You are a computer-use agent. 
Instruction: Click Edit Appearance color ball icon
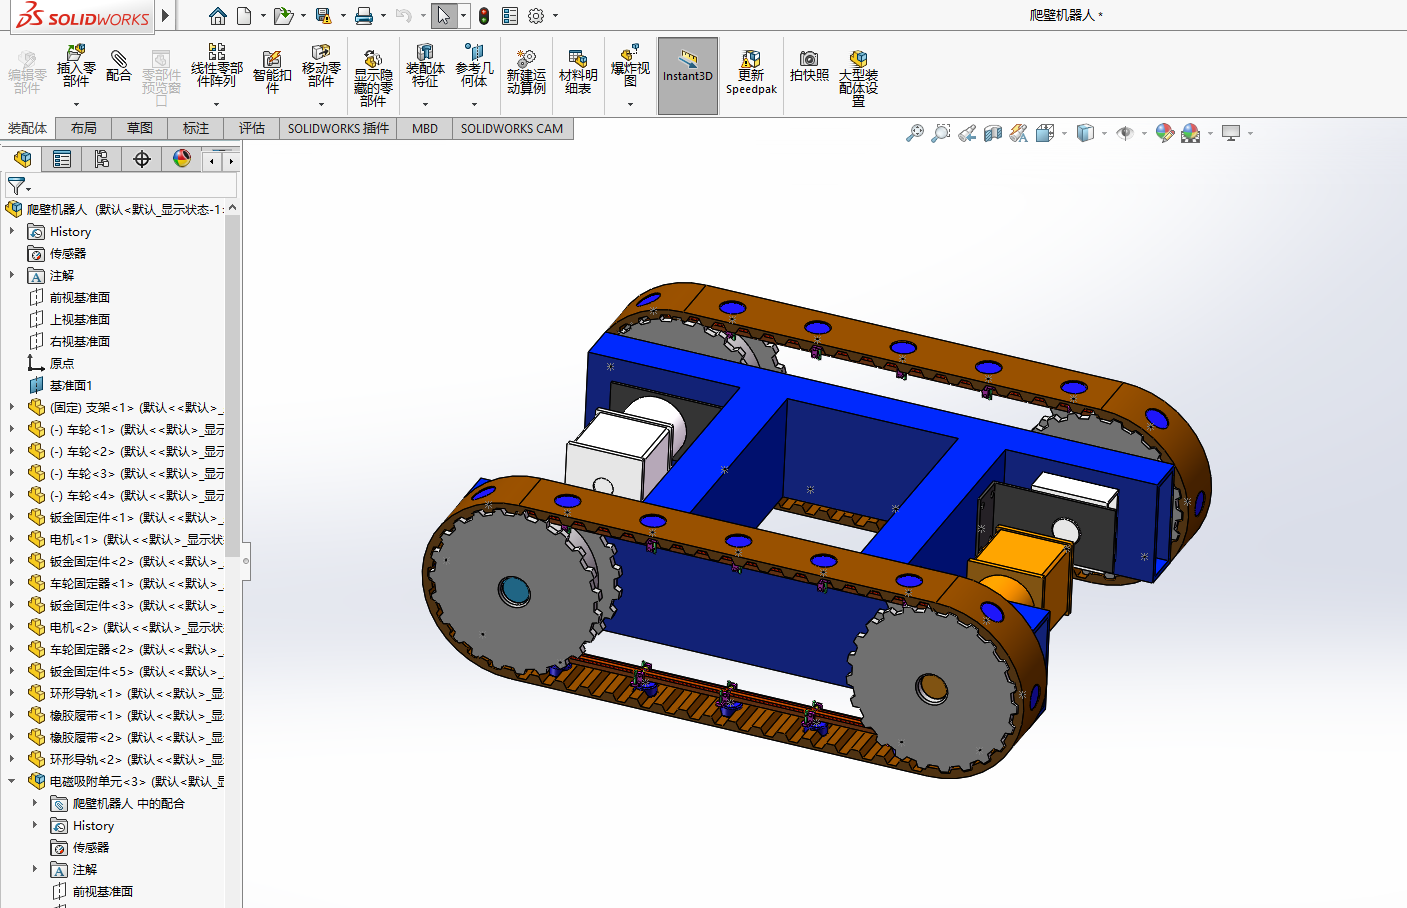[x=1164, y=133]
